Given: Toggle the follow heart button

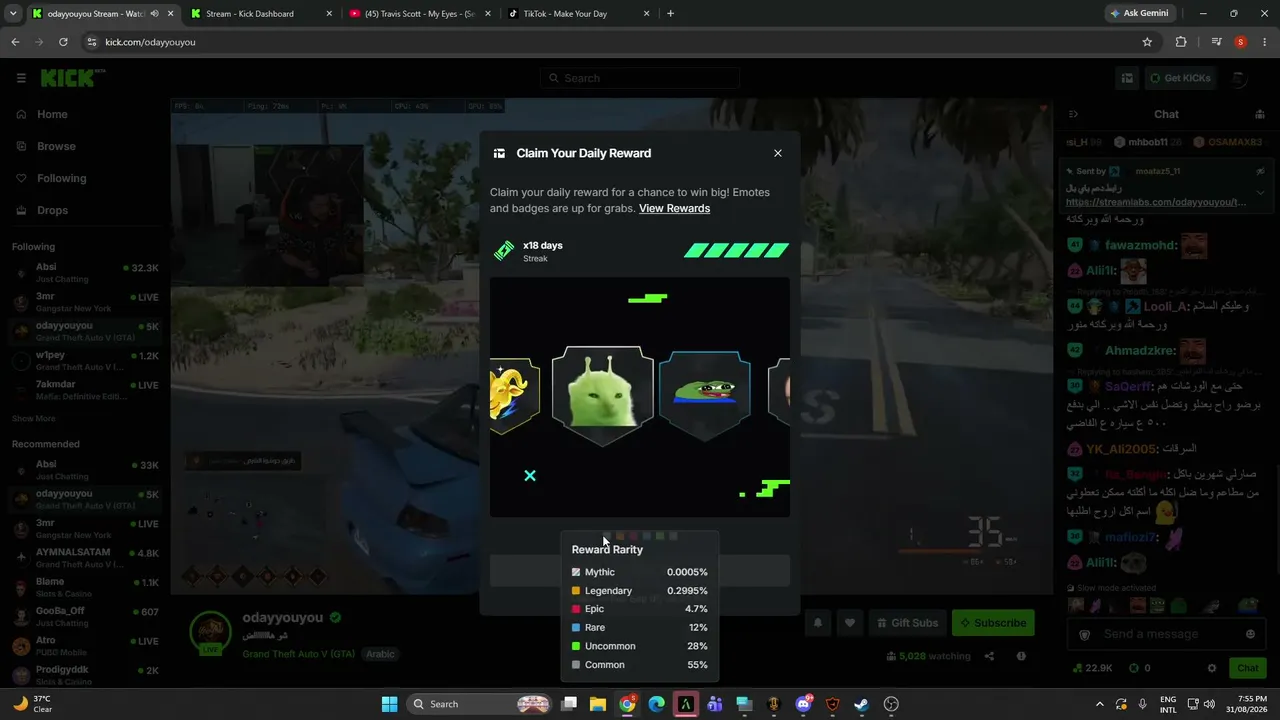Looking at the screenshot, I should pos(850,623).
